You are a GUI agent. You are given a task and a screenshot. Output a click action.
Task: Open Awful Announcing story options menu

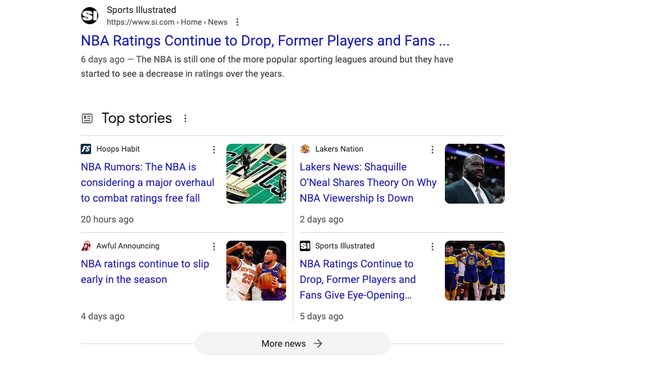click(214, 247)
